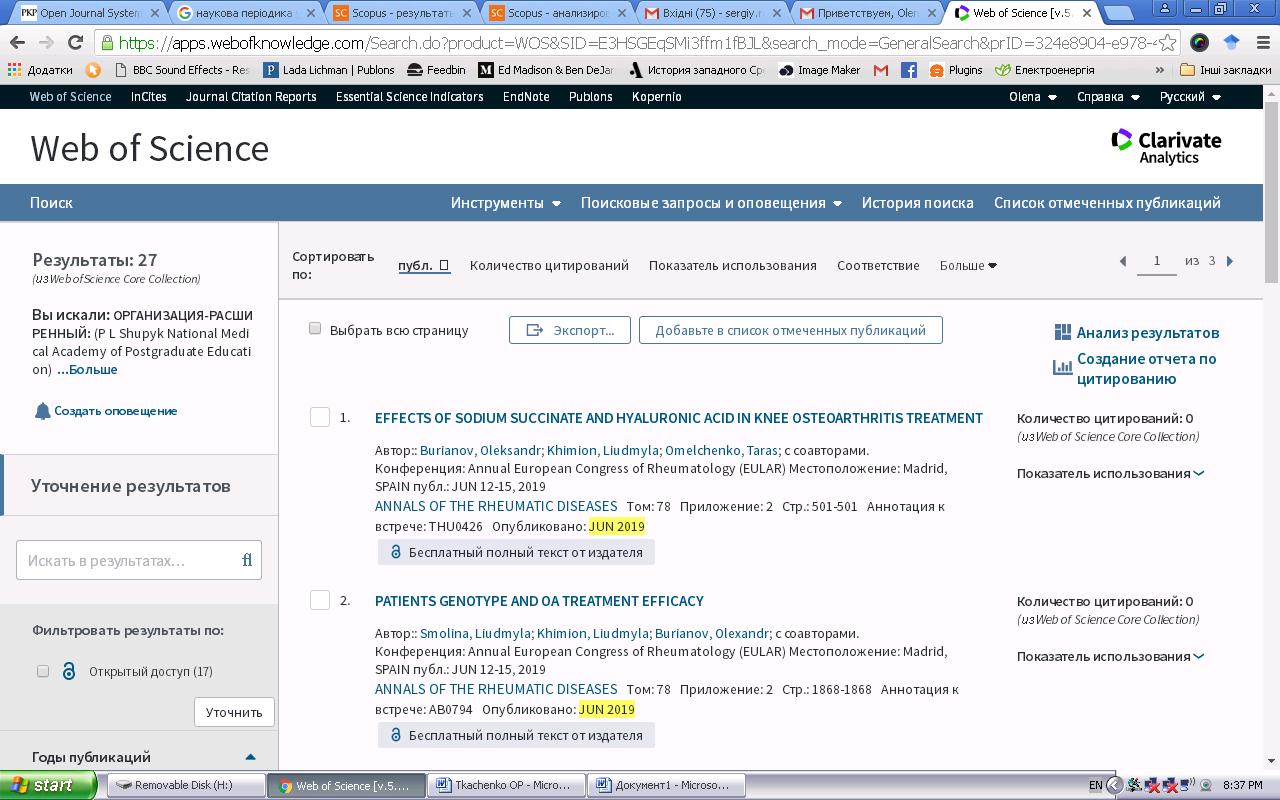Open the Русский language dropdown
This screenshot has height=800, width=1280.
tap(1190, 97)
